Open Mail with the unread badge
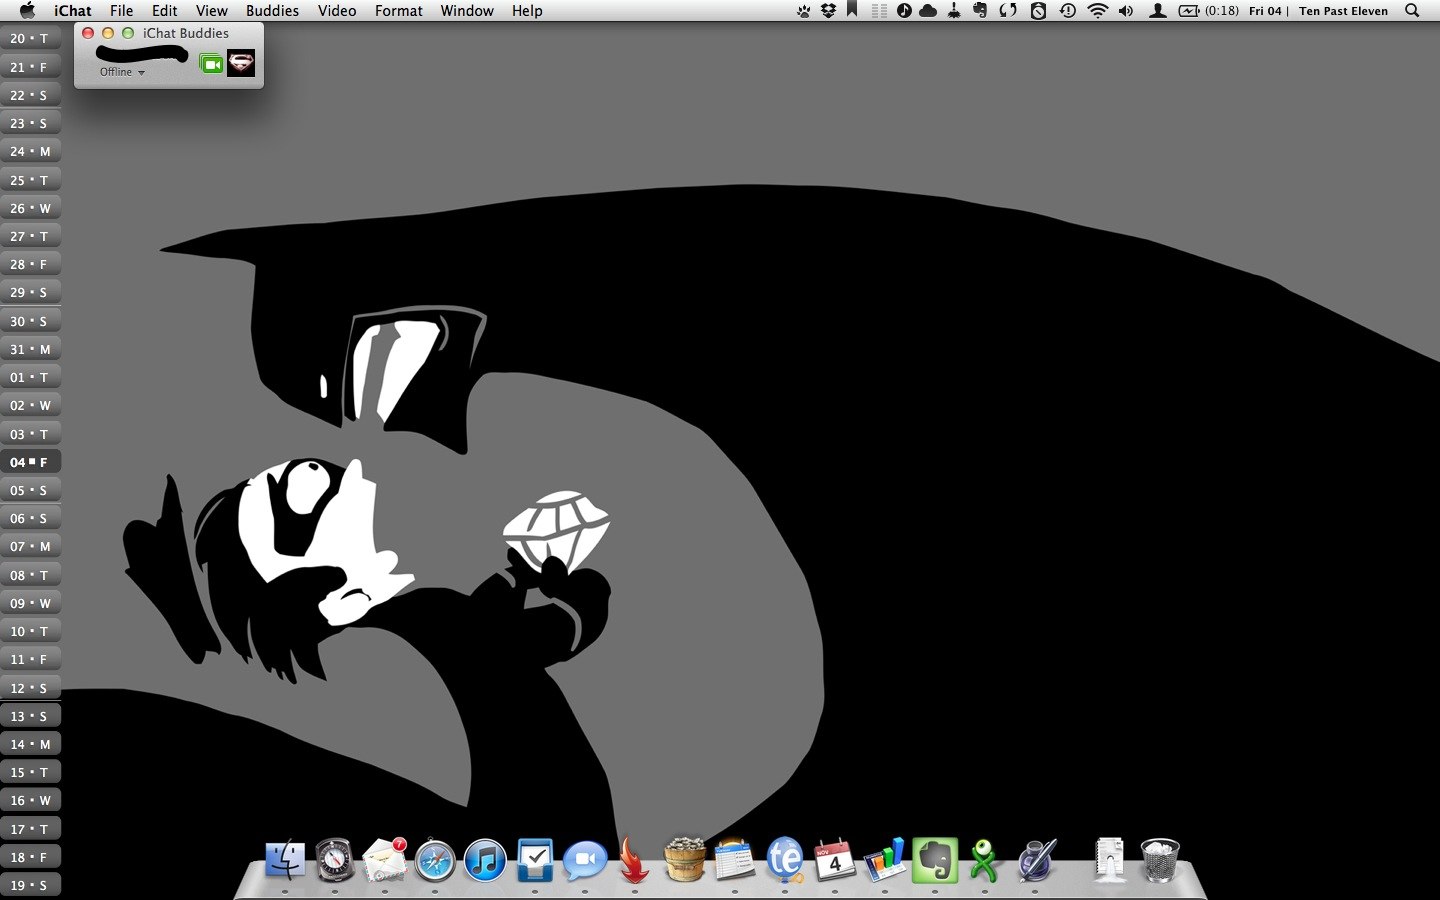The width and height of the screenshot is (1440, 900). 385,860
